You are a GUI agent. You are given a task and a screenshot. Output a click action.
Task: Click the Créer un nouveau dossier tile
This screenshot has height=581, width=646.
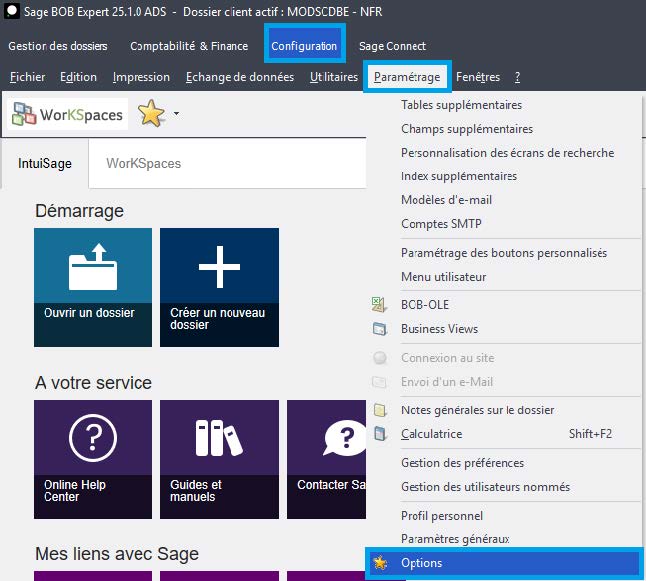(x=219, y=287)
